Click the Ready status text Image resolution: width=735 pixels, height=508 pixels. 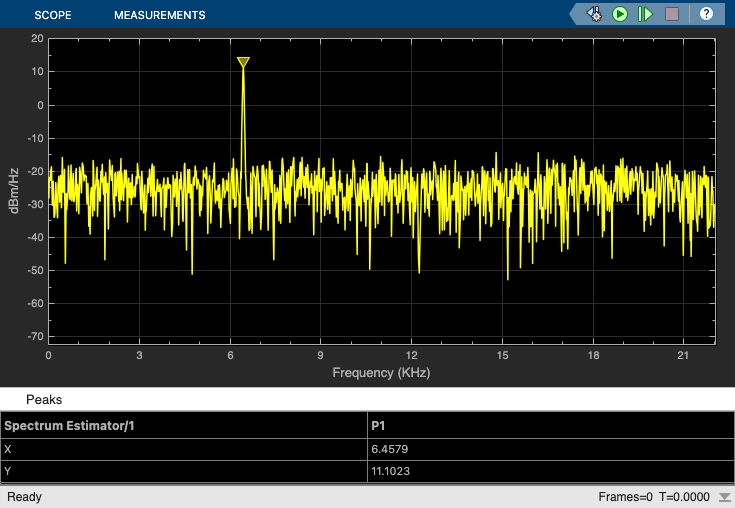click(x=25, y=497)
